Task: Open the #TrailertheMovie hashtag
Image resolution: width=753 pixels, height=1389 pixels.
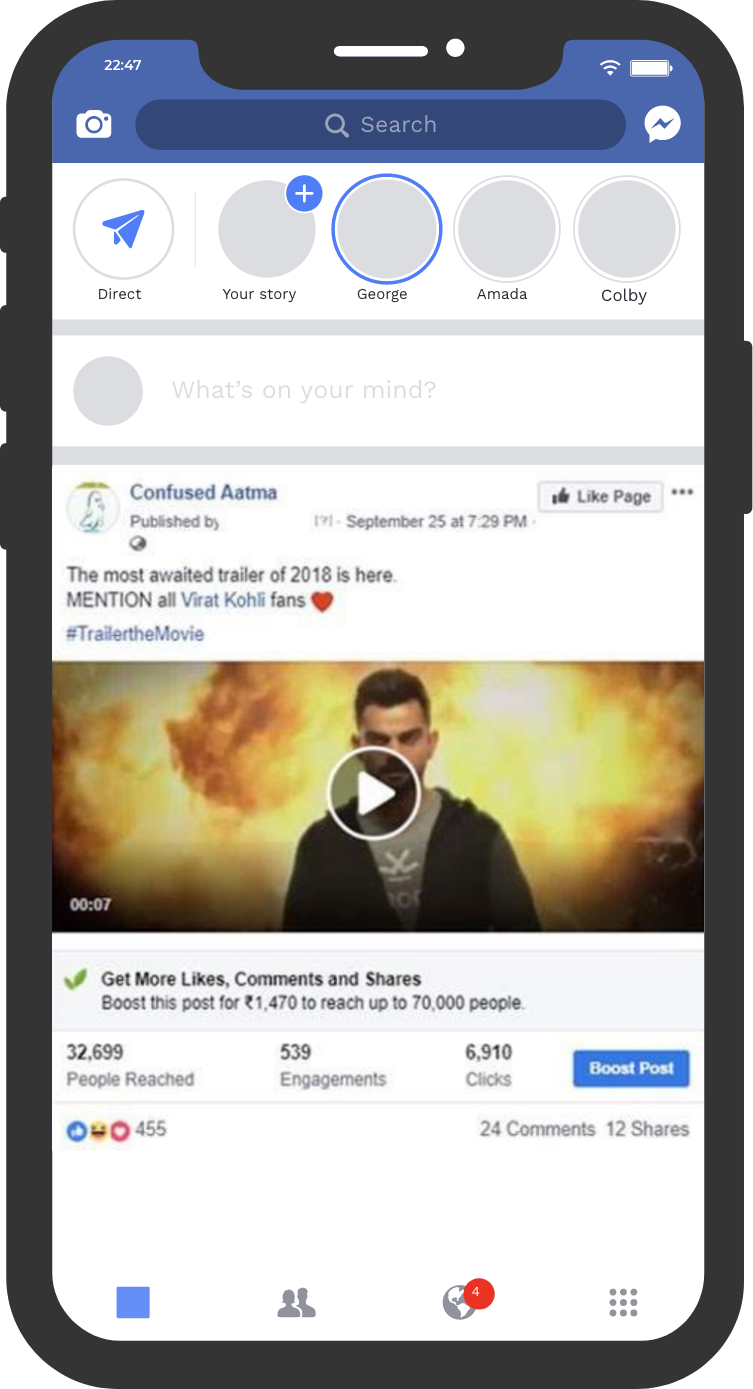Action: click(135, 634)
